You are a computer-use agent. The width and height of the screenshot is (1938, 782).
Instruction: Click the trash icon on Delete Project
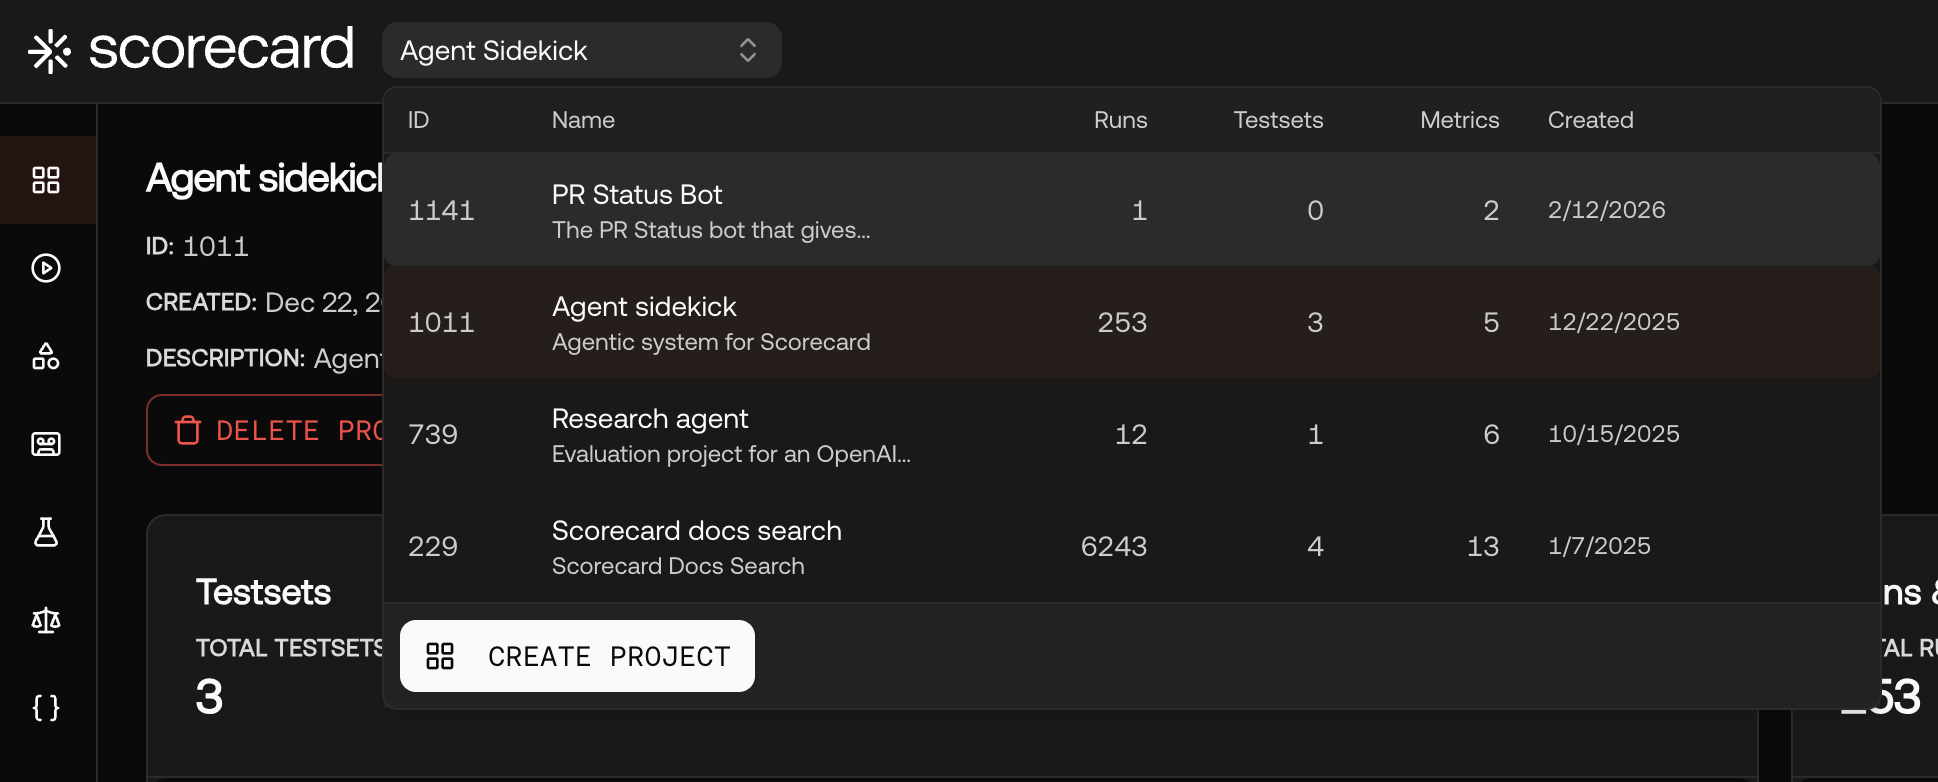tap(188, 430)
